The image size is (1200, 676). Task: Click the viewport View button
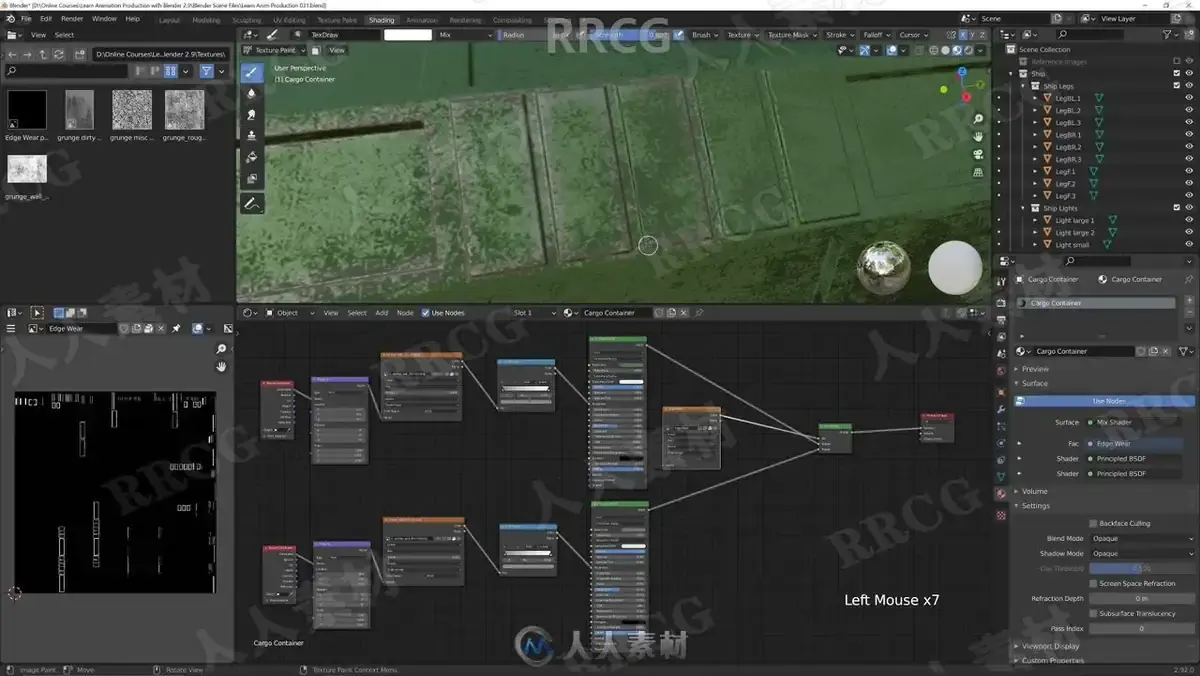pyautogui.click(x=337, y=50)
